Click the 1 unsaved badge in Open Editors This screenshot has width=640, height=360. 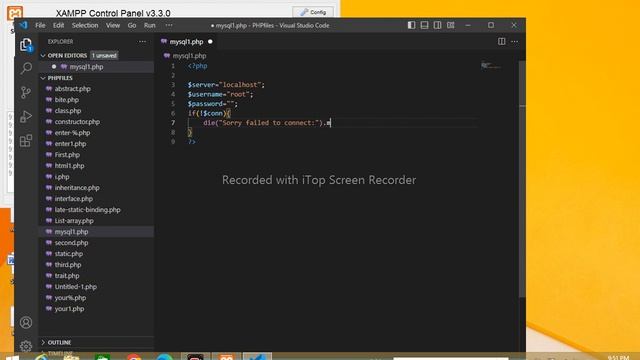tap(104, 56)
